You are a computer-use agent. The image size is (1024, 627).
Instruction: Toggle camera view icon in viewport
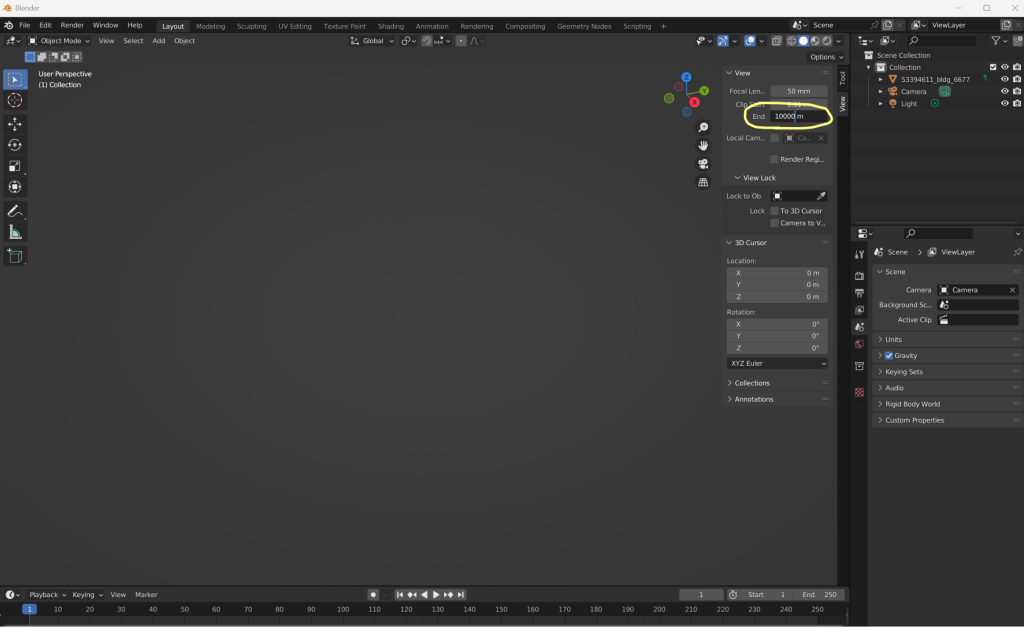(703, 164)
